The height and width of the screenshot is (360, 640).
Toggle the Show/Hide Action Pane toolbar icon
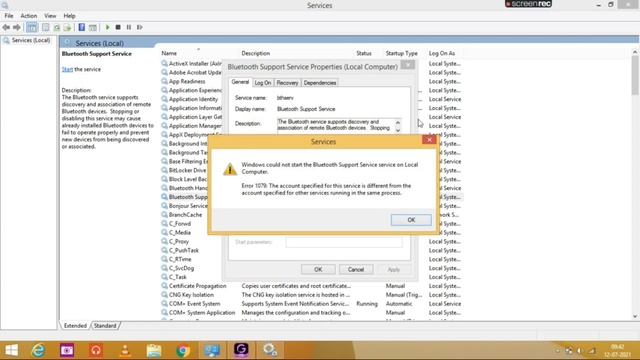click(x=93, y=27)
